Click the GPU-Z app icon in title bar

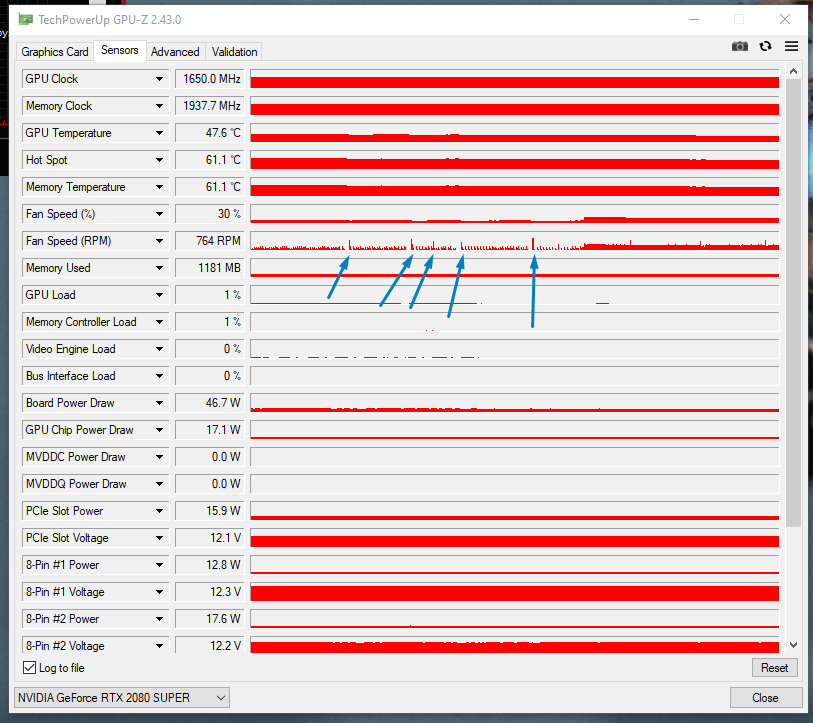click(x=25, y=20)
